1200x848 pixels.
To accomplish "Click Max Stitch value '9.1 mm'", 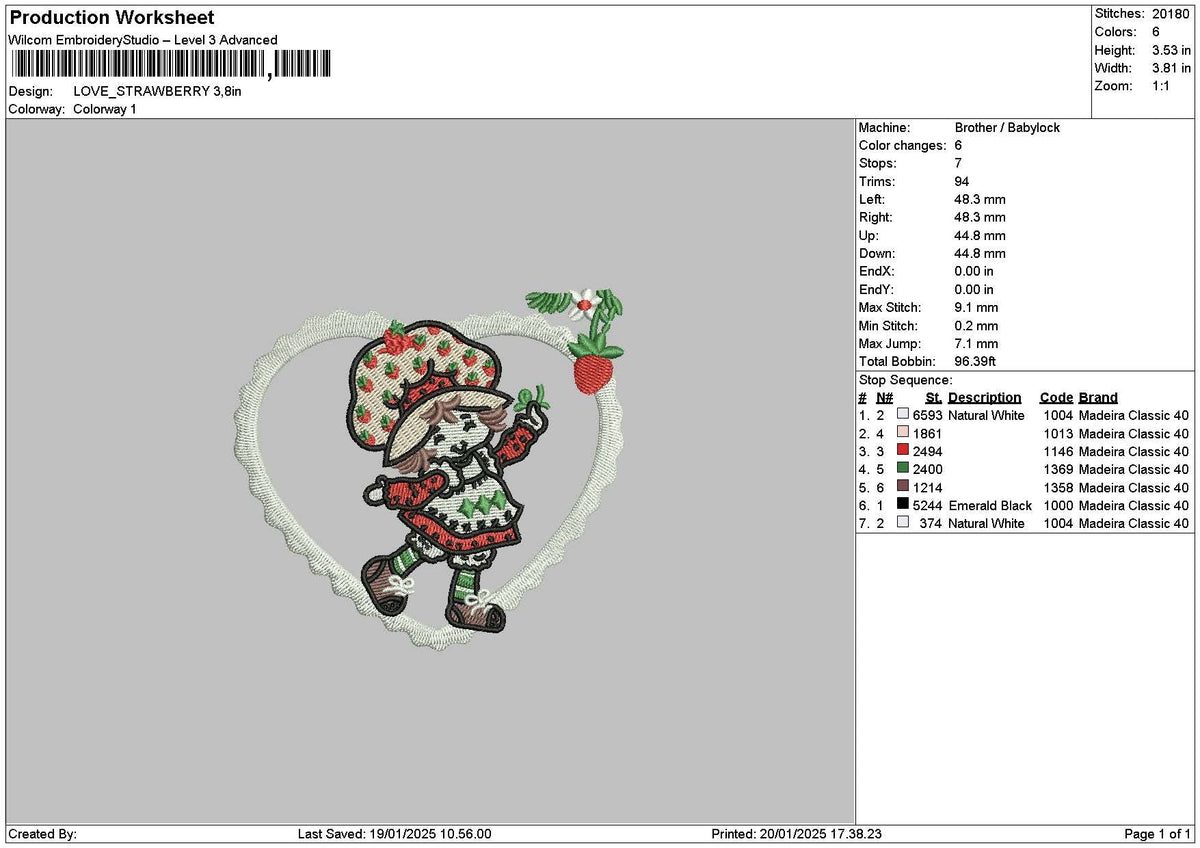I will point(976,308).
